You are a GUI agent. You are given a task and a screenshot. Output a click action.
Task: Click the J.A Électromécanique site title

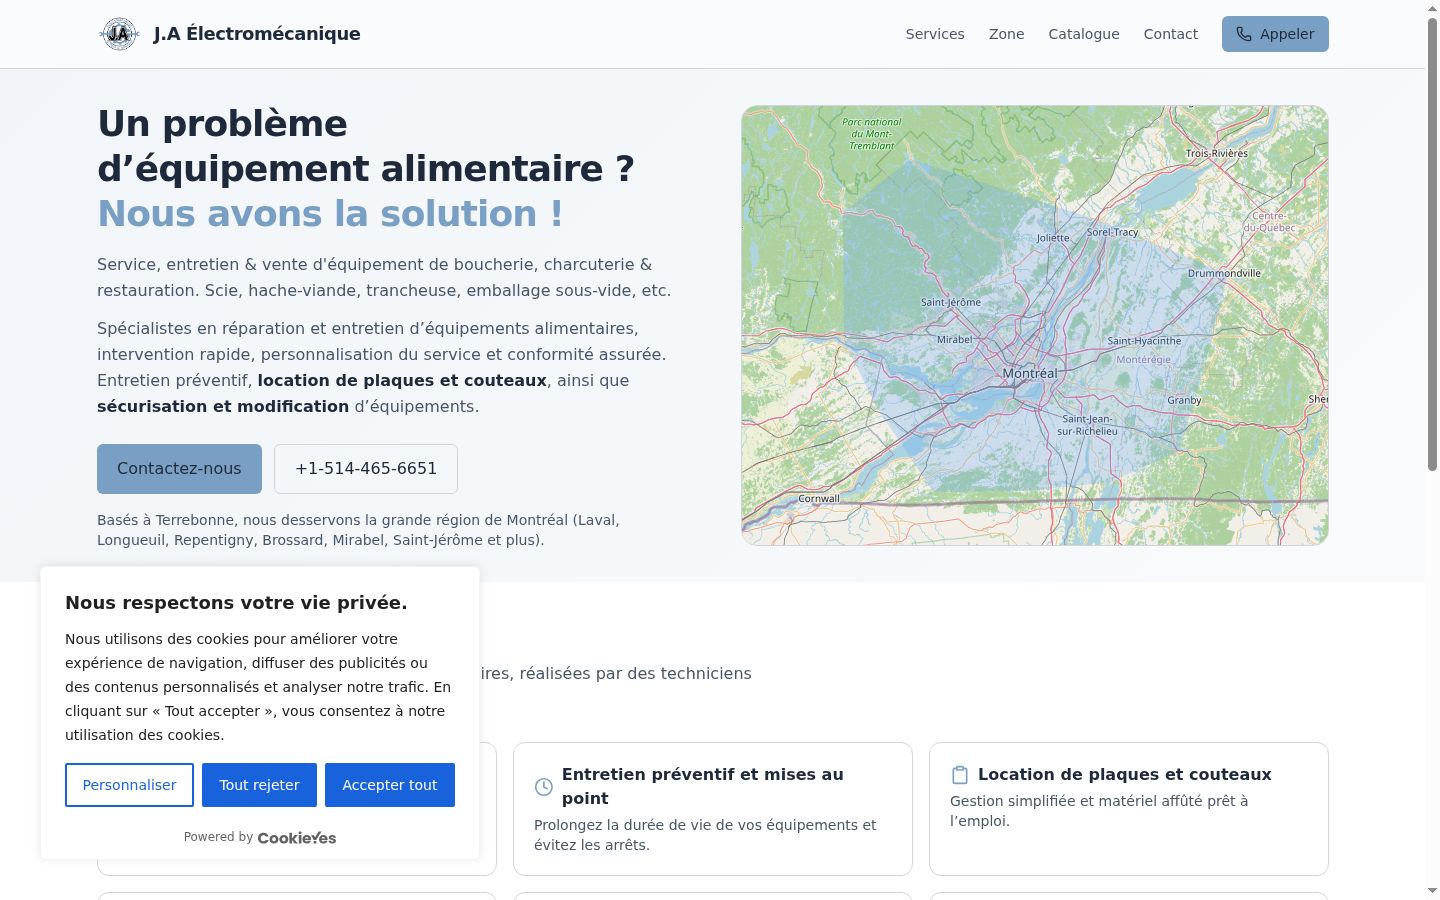[x=257, y=34]
